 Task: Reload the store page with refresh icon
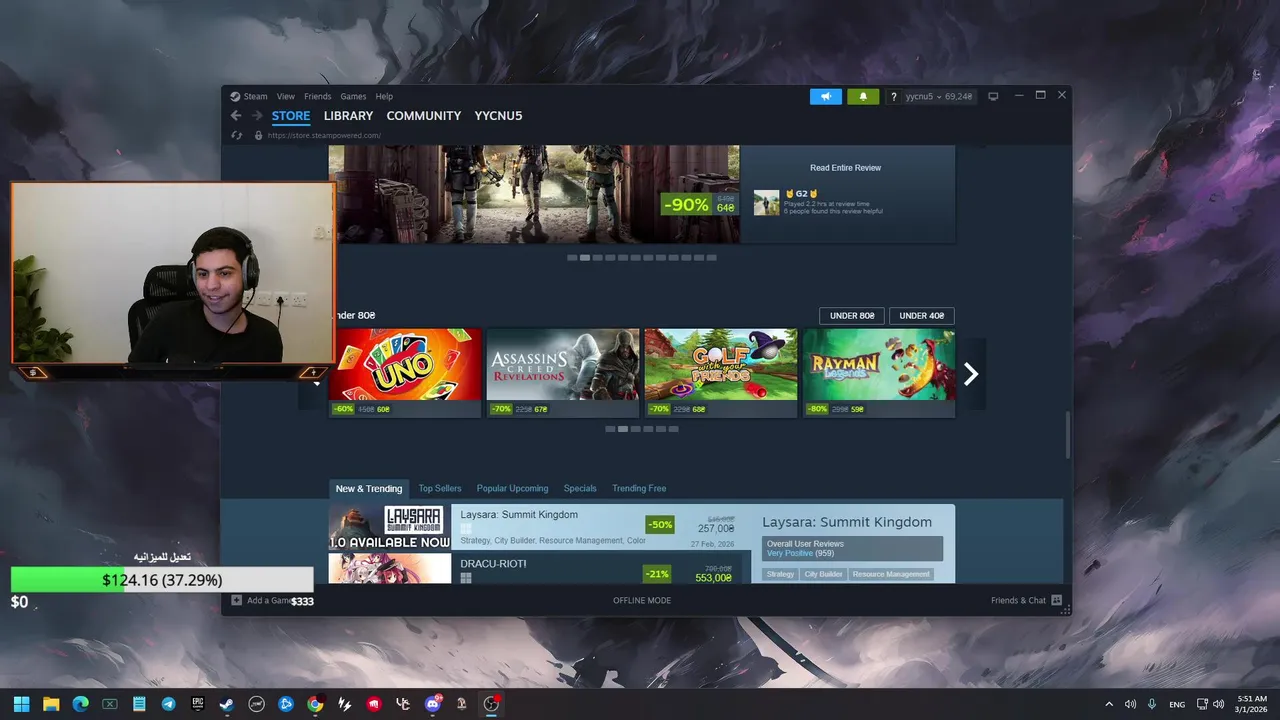point(237,135)
